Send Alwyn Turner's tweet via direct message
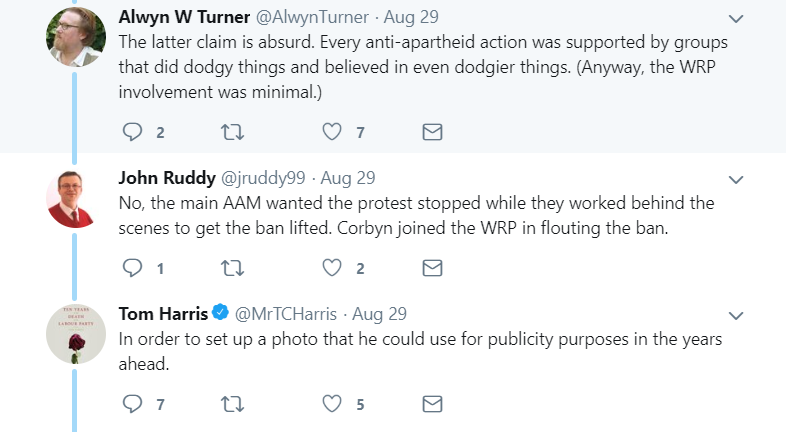The width and height of the screenshot is (786, 432). 432,132
